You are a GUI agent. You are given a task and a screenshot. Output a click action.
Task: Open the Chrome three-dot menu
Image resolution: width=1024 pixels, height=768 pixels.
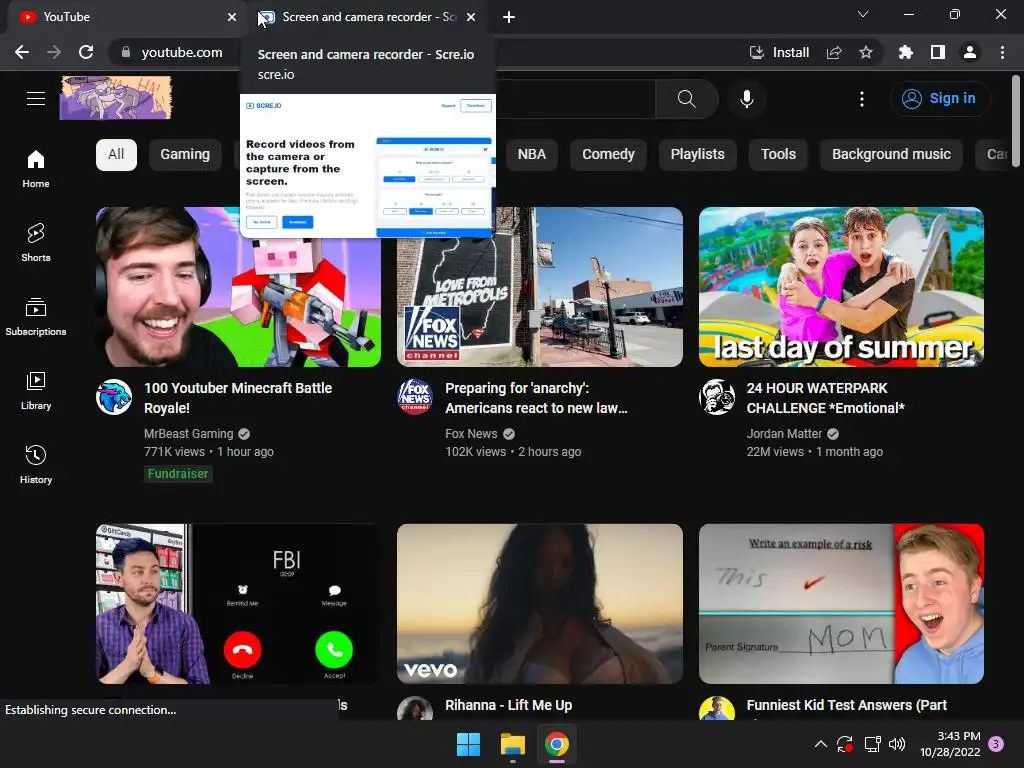(x=1002, y=52)
